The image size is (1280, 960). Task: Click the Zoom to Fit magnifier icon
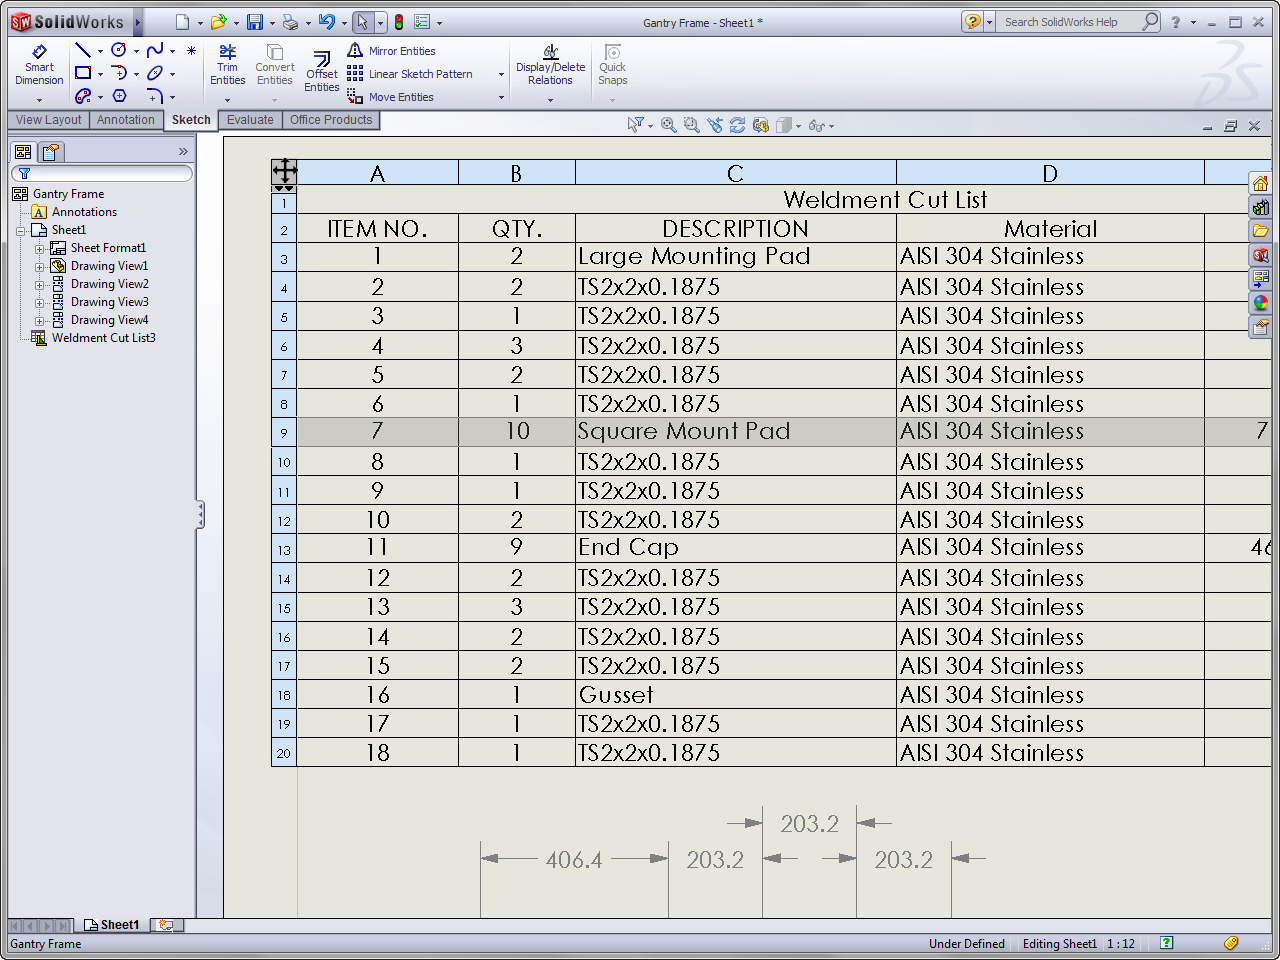click(668, 125)
